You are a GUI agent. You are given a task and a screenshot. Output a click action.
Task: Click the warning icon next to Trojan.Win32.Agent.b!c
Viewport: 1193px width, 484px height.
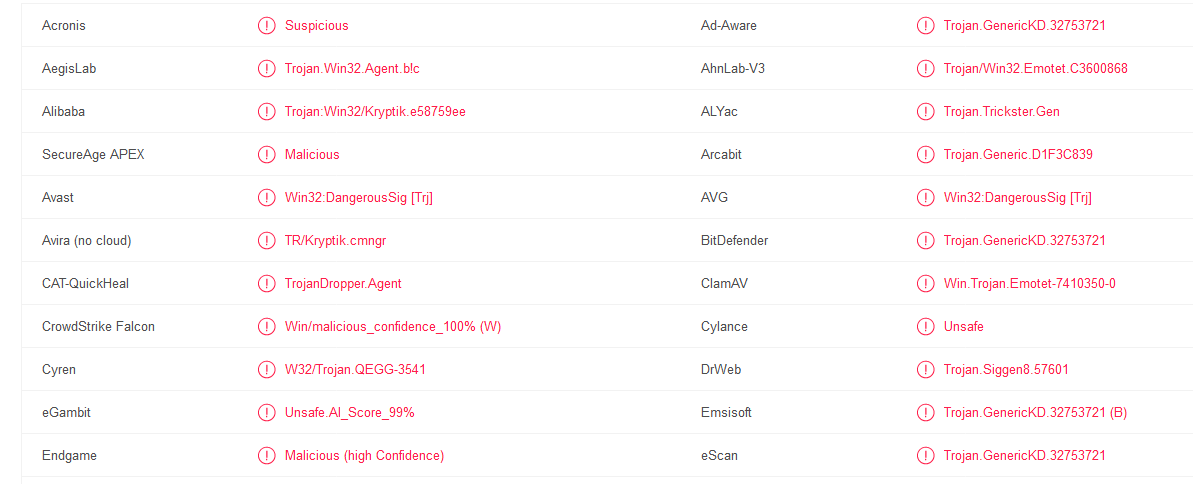point(266,68)
